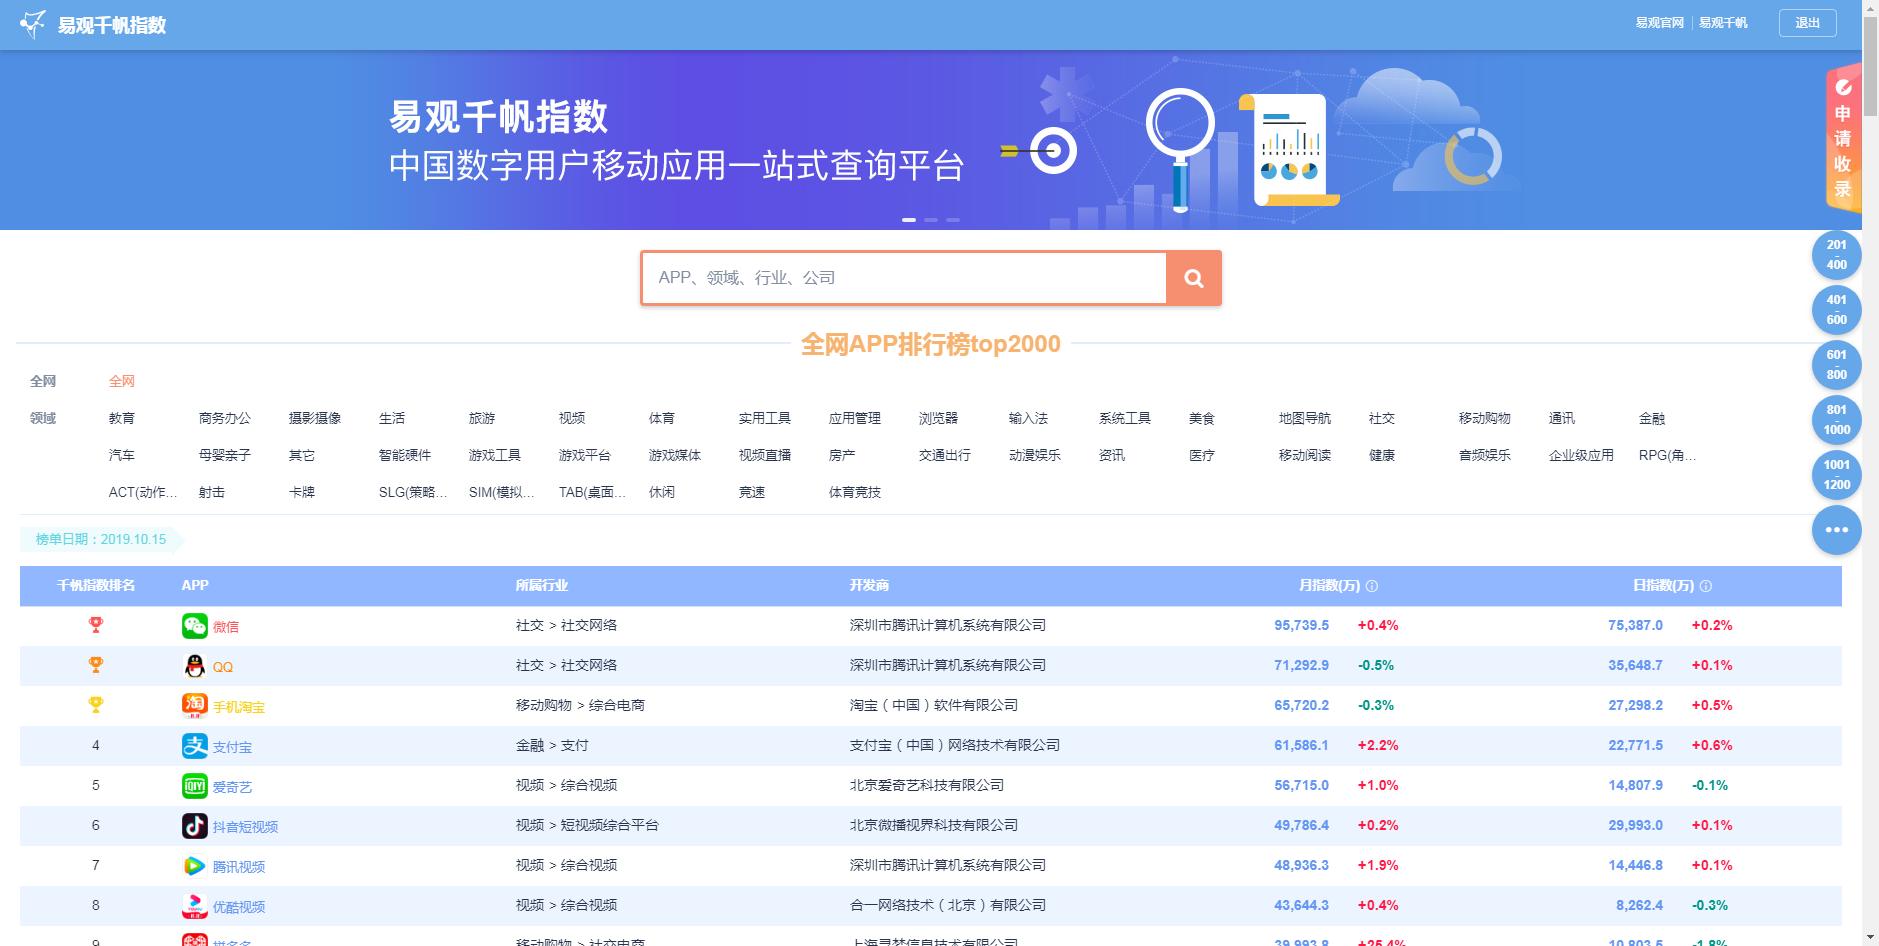Click the APP search input field
This screenshot has height=946, width=1879.
coord(903,278)
